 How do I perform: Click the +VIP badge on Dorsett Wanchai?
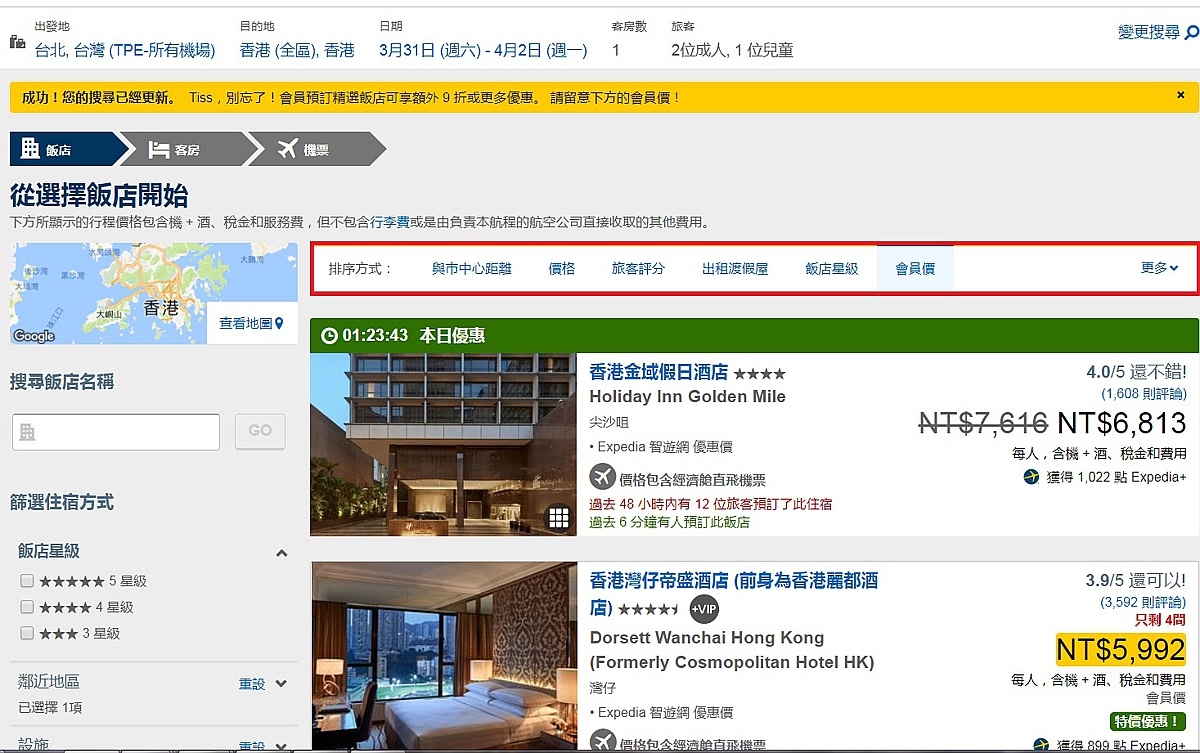(704, 608)
